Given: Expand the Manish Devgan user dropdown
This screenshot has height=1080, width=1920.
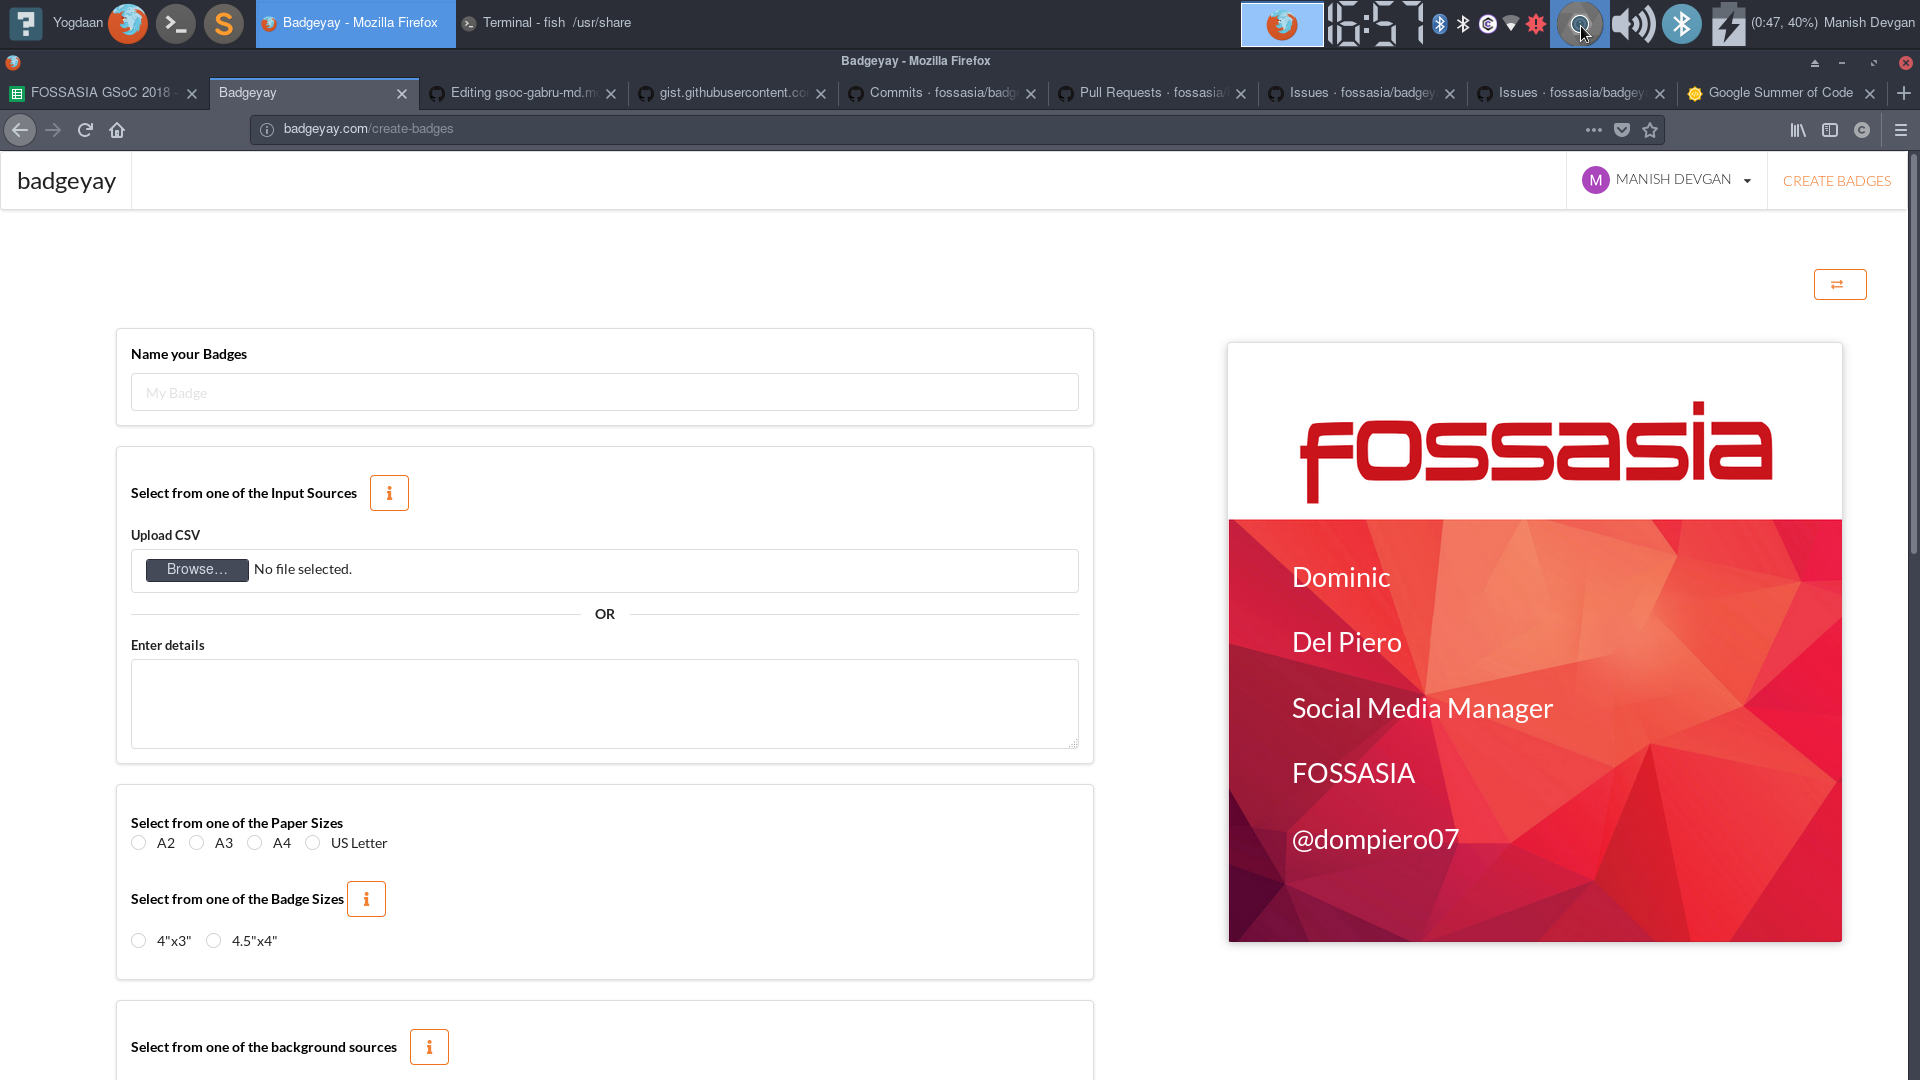Looking at the screenshot, I should pyautogui.click(x=1666, y=180).
